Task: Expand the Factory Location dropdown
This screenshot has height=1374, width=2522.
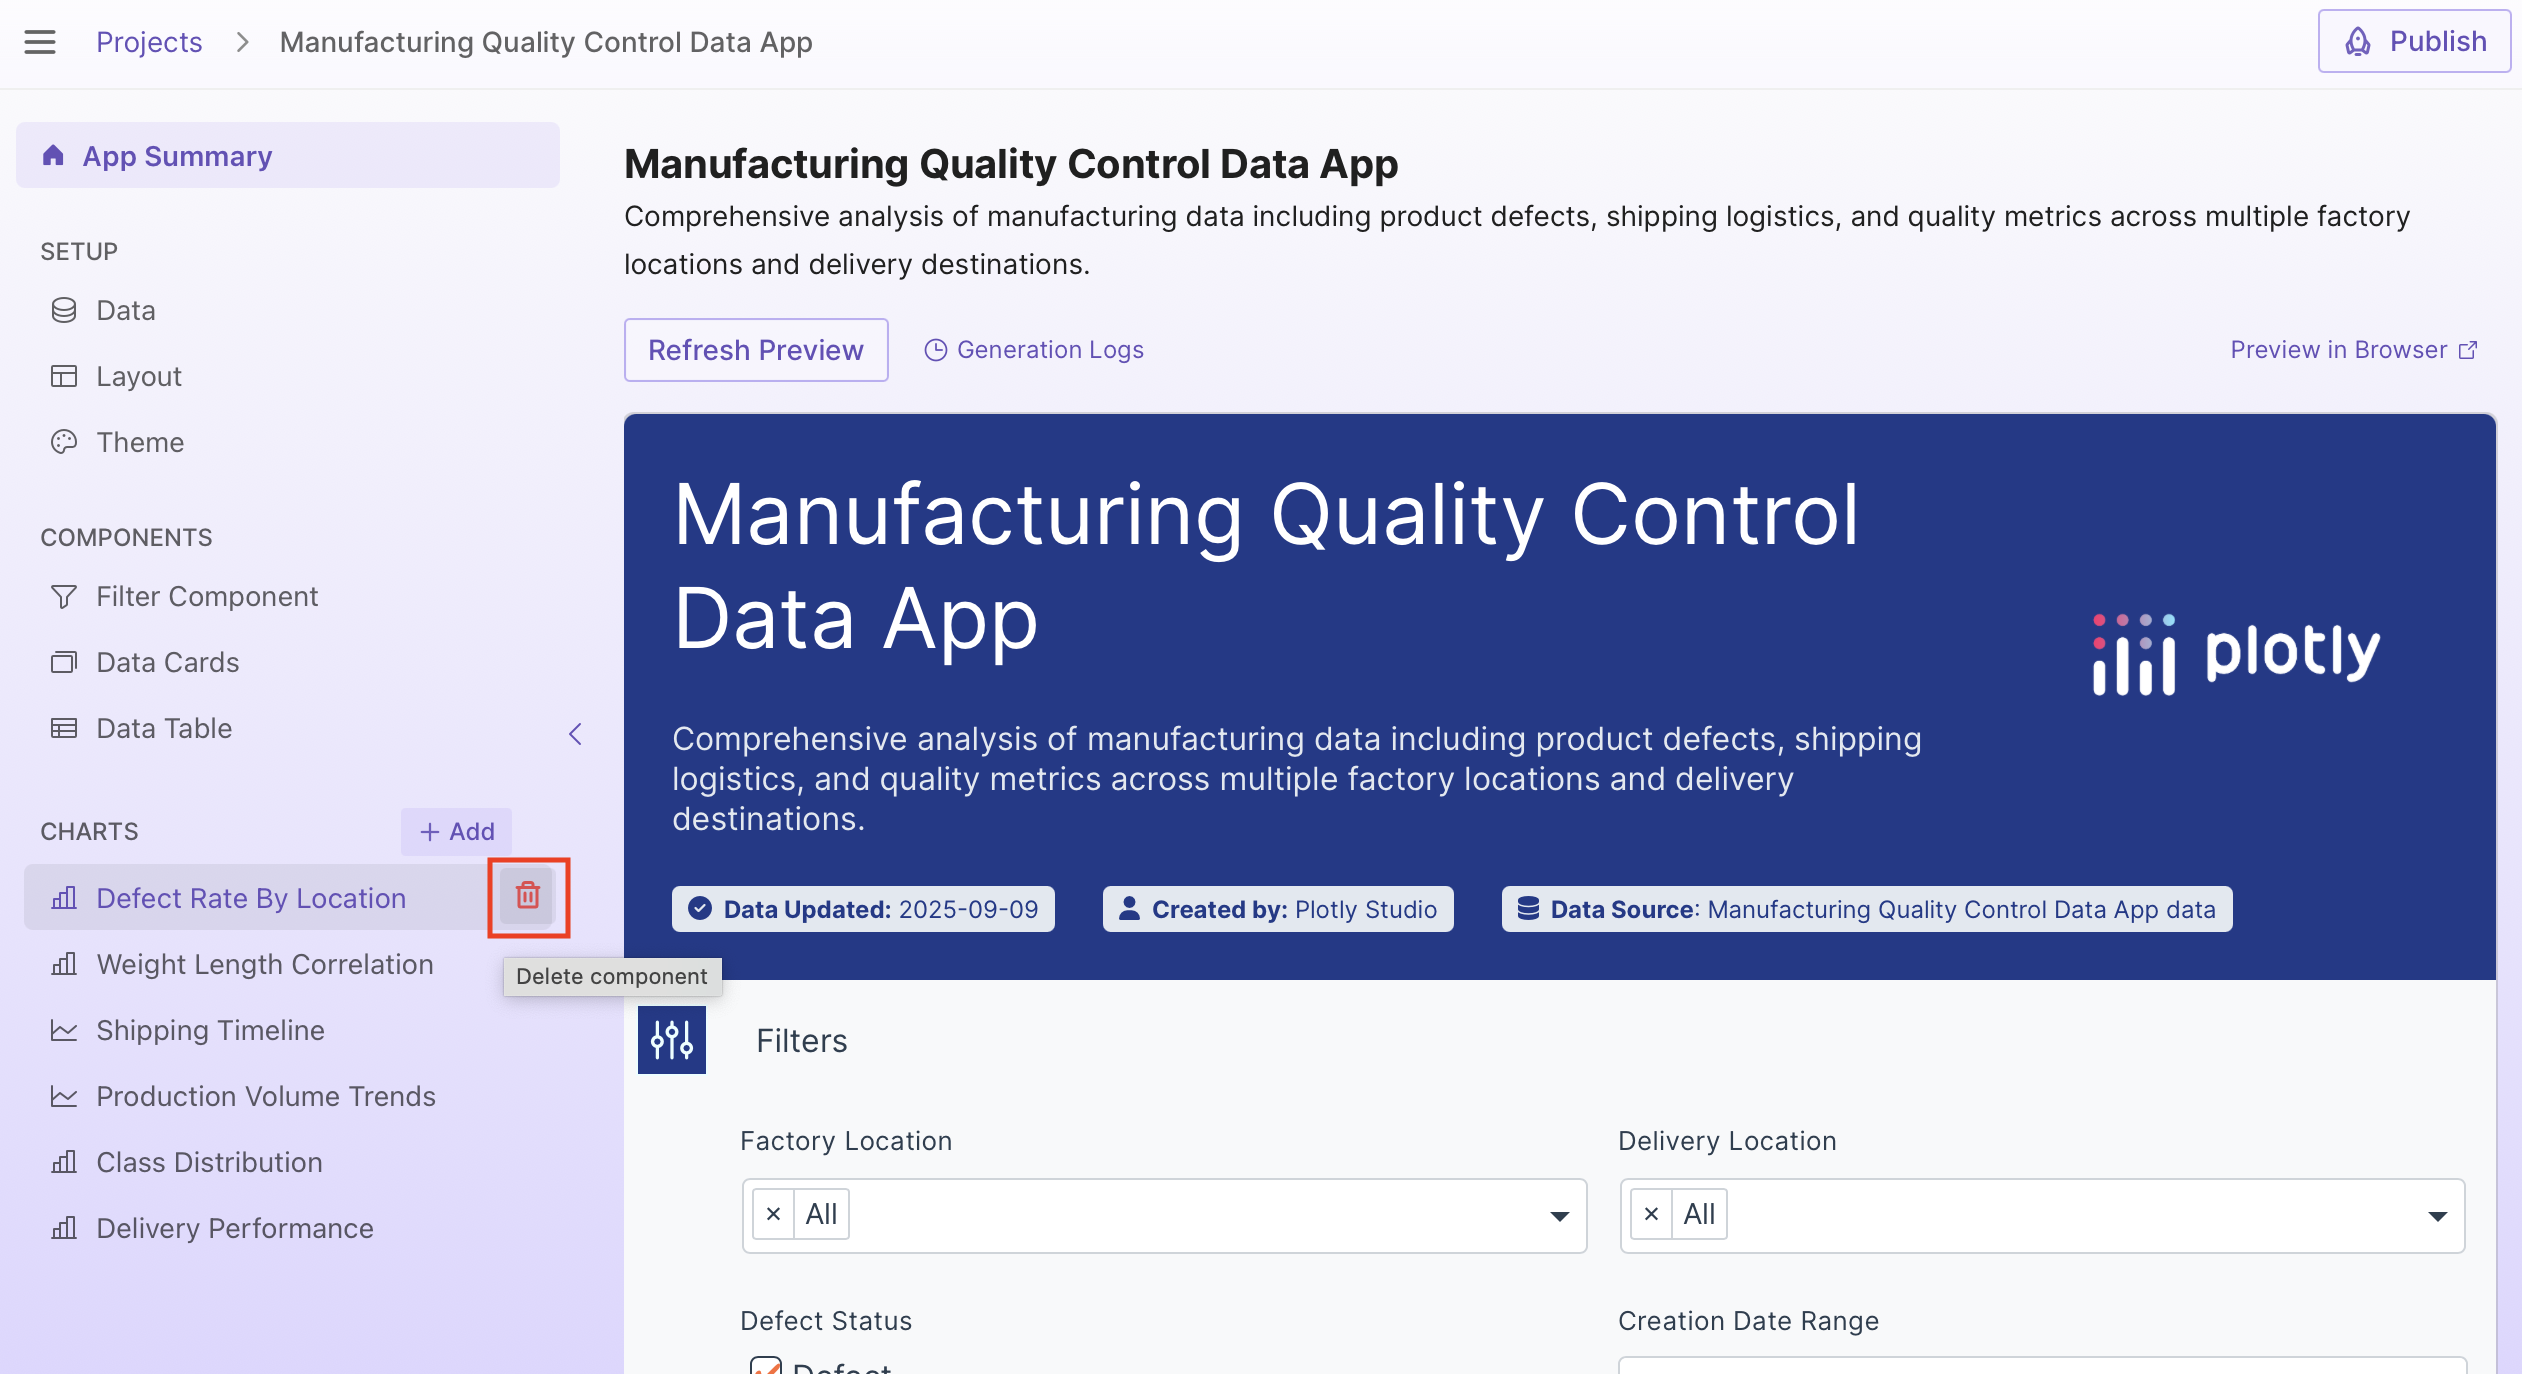Action: tap(1558, 1216)
